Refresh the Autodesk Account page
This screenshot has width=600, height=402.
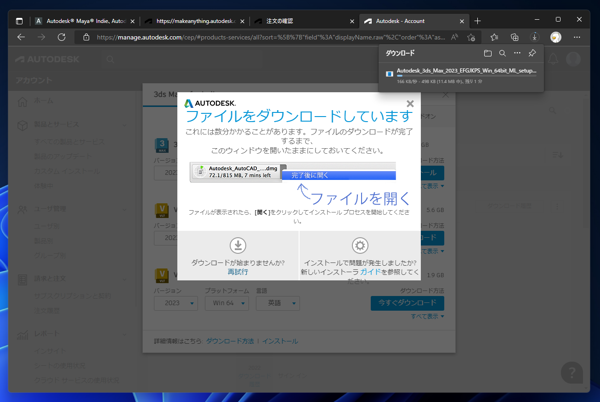pos(62,37)
